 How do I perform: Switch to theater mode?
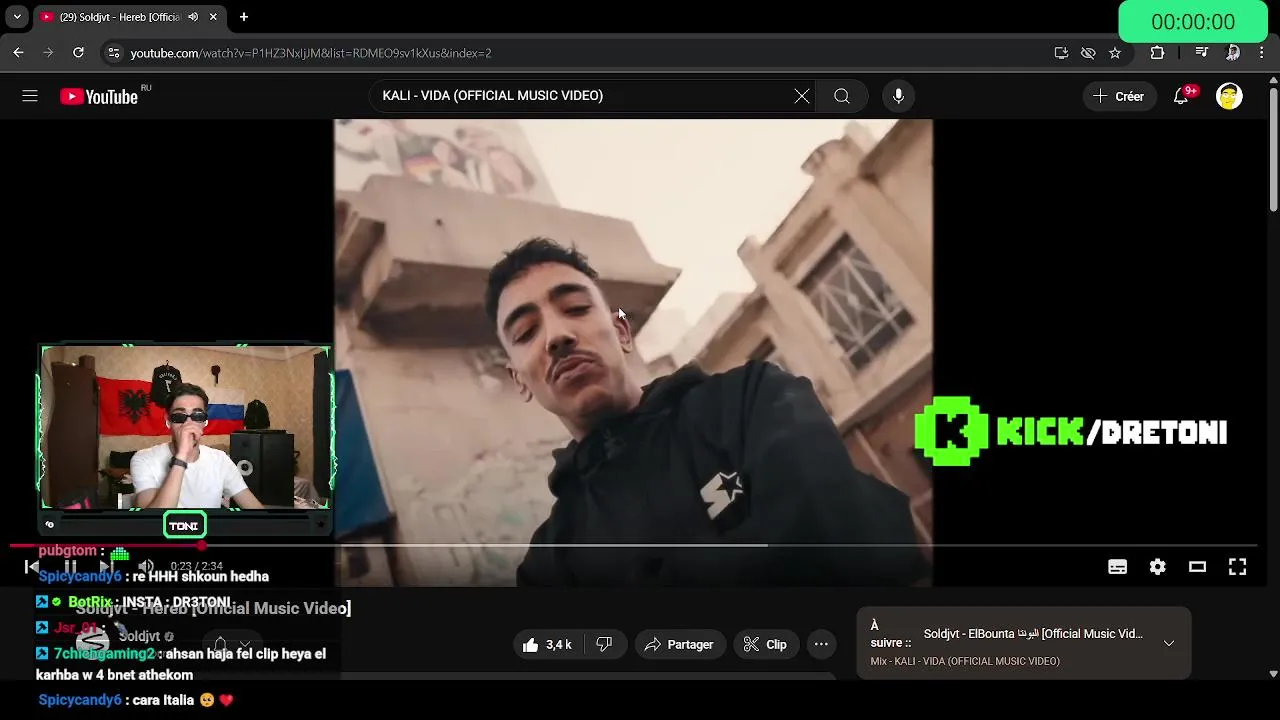[x=1197, y=567]
